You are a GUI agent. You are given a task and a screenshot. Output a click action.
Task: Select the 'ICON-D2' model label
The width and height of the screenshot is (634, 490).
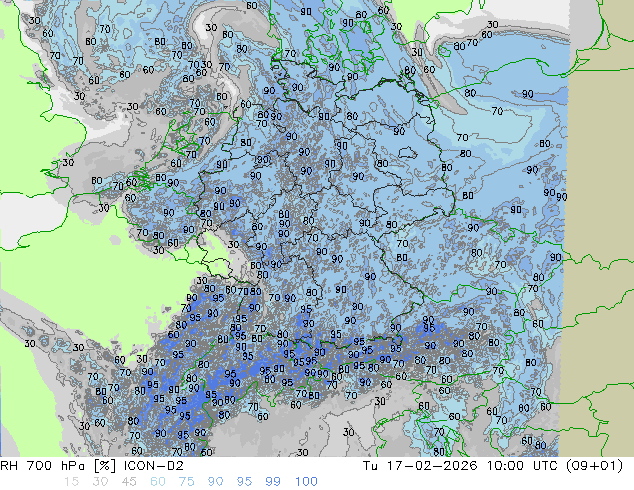point(154,466)
